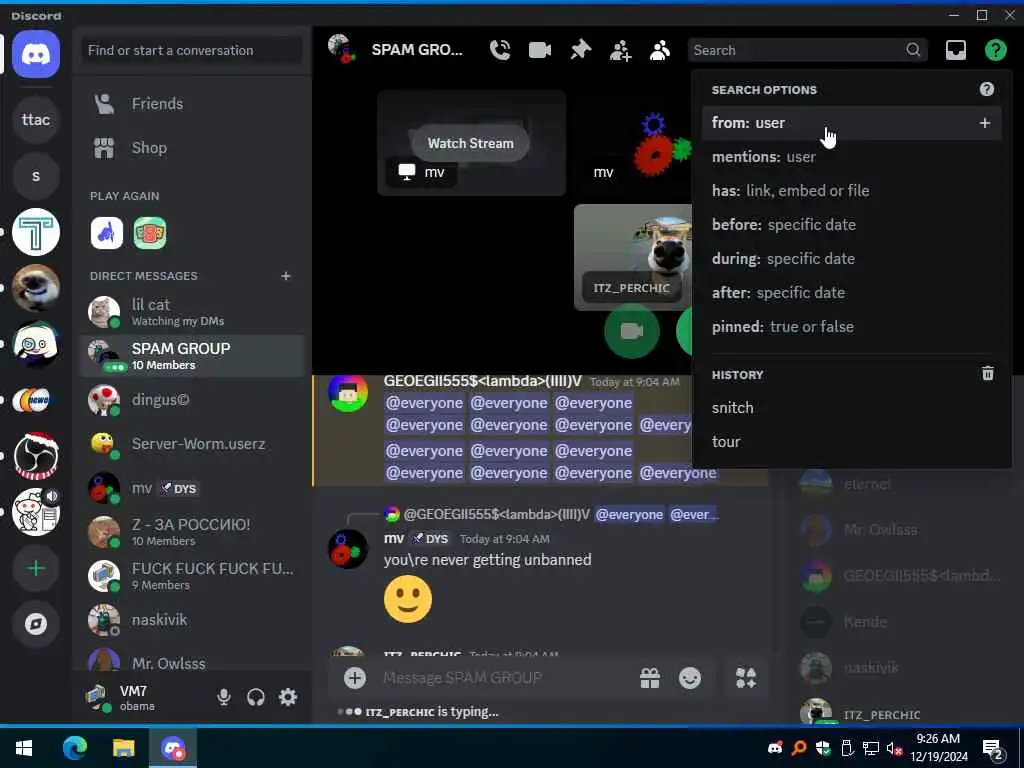Open Windows notification center icon
The image size is (1024, 768).
[992, 749]
